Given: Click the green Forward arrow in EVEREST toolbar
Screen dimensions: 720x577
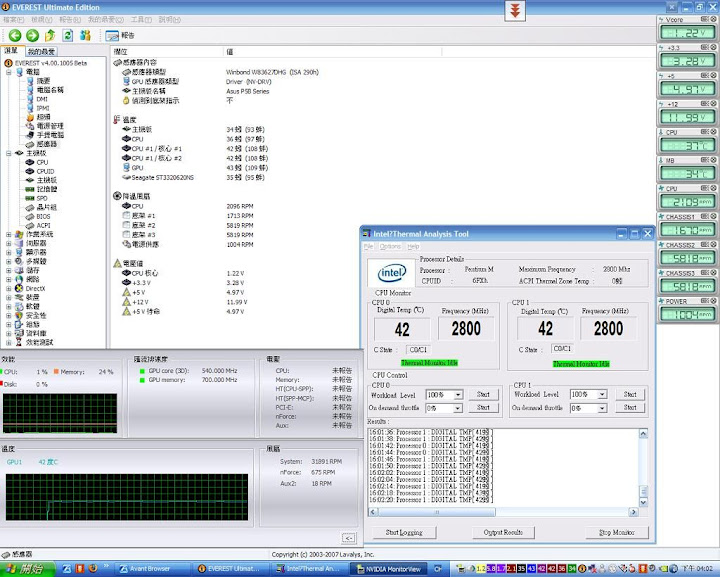Looking at the screenshot, I should coord(32,35).
